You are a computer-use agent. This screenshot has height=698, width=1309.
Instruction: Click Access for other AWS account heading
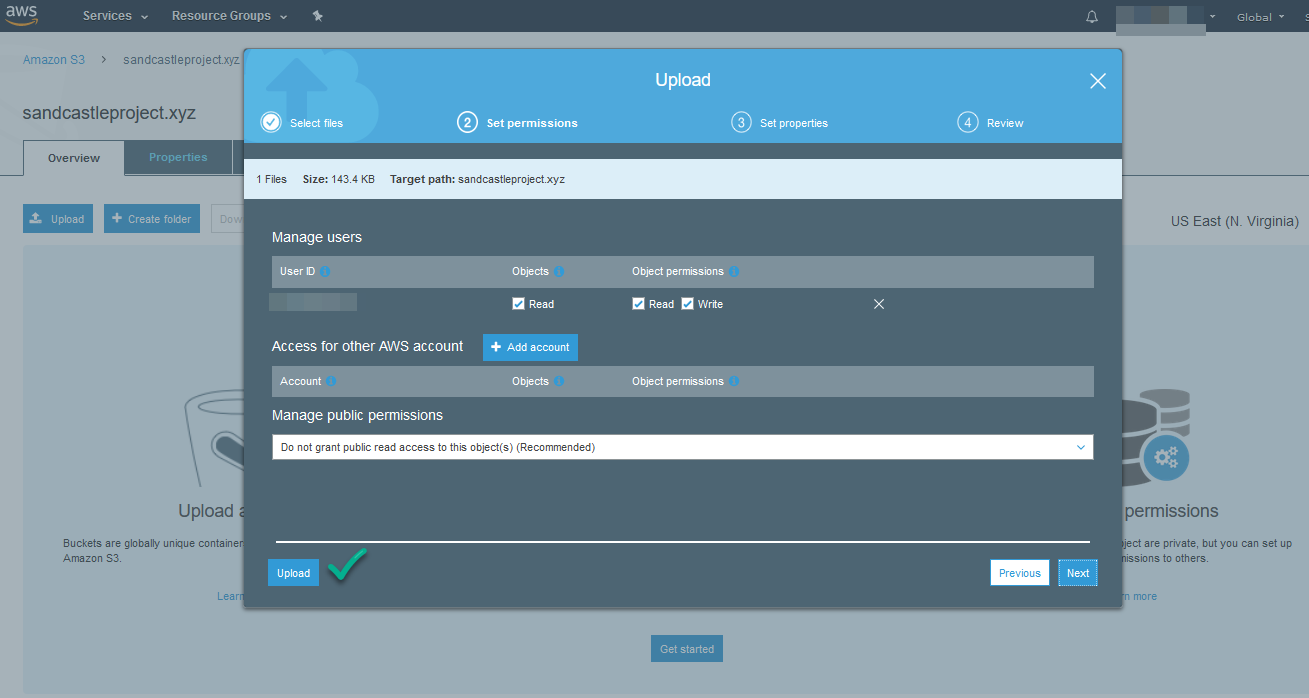coord(368,346)
